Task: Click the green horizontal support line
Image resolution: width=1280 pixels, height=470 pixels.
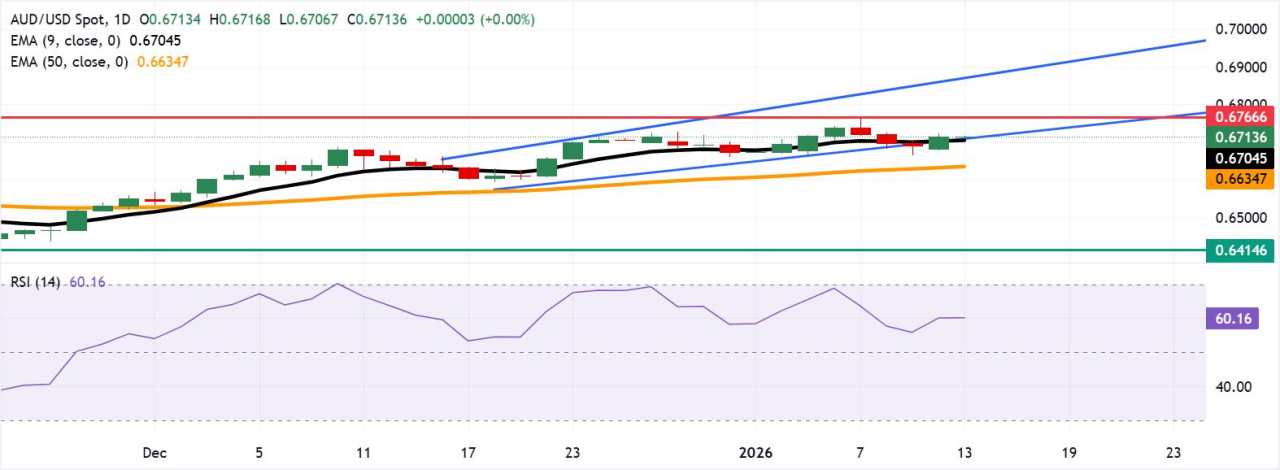Action: (600, 250)
